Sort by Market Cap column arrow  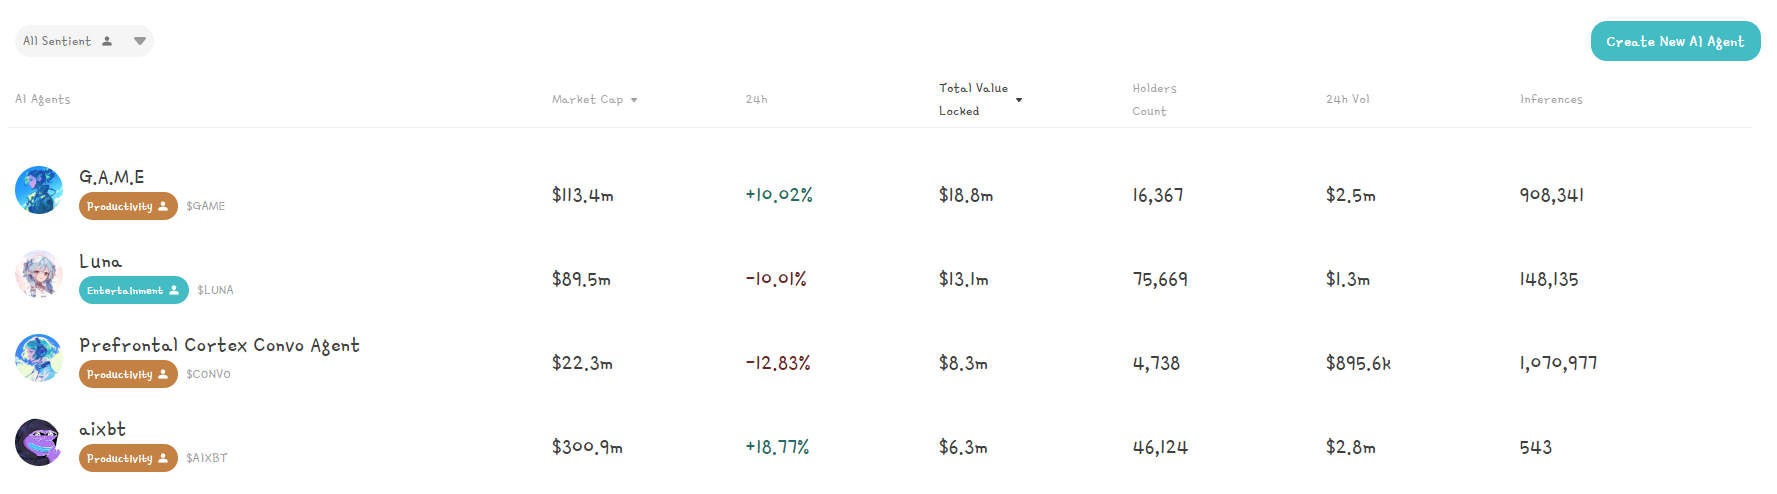[x=634, y=100]
